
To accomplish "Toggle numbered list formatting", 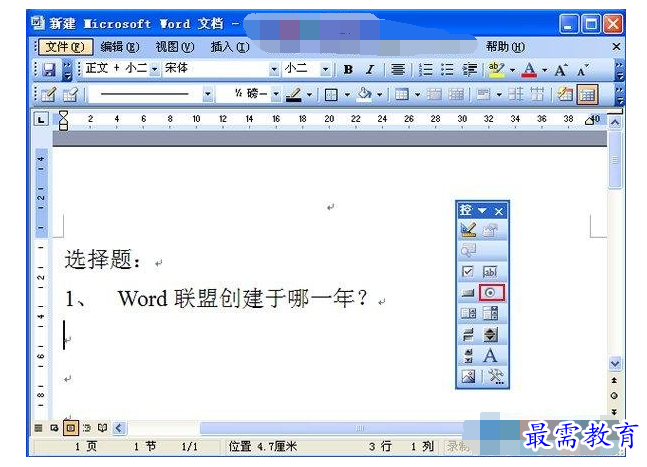I will click(x=426, y=70).
